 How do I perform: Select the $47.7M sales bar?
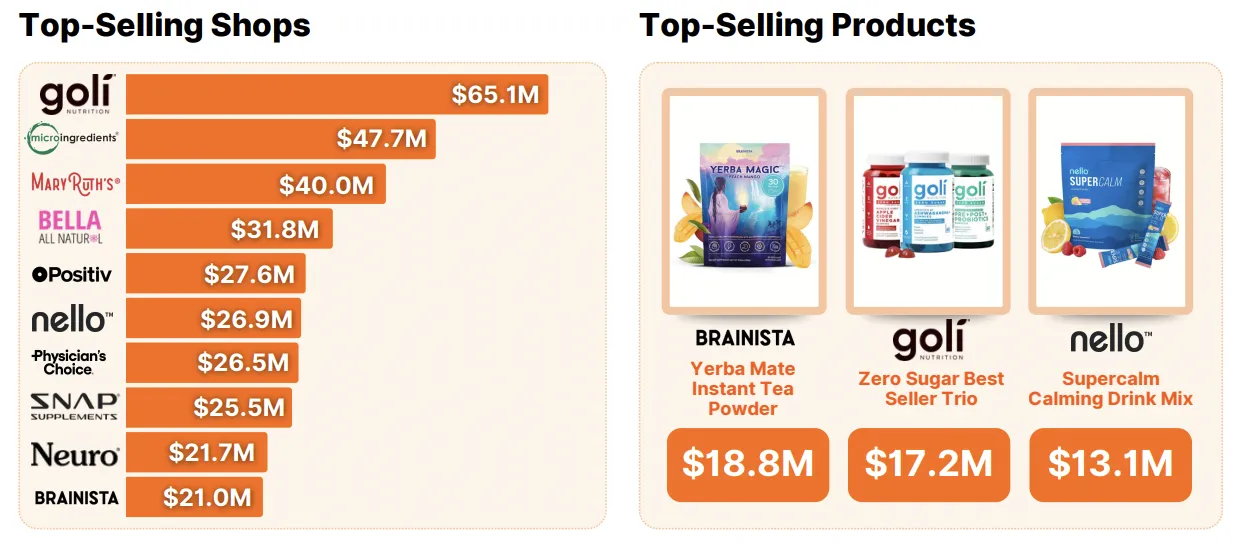pyautogui.click(x=282, y=139)
